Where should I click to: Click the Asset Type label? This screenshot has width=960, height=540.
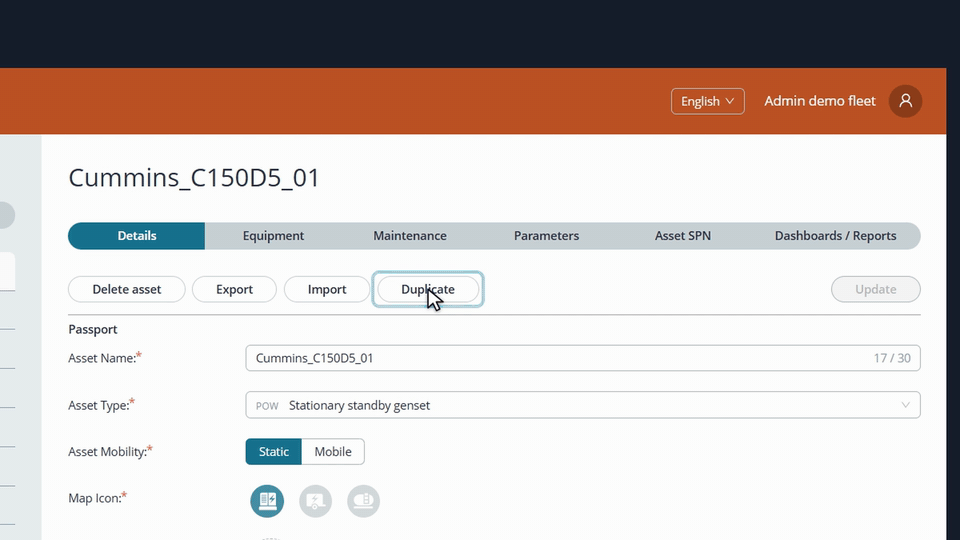pyautogui.click(x=101, y=405)
